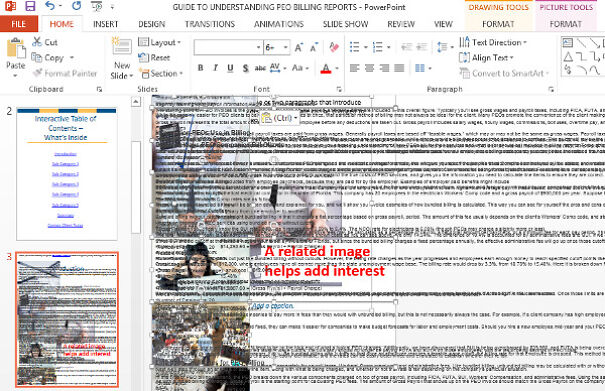Image resolution: width=605 pixels, height=391 pixels.
Task: Open the Paste options dropdown arrow
Action: click(15, 76)
